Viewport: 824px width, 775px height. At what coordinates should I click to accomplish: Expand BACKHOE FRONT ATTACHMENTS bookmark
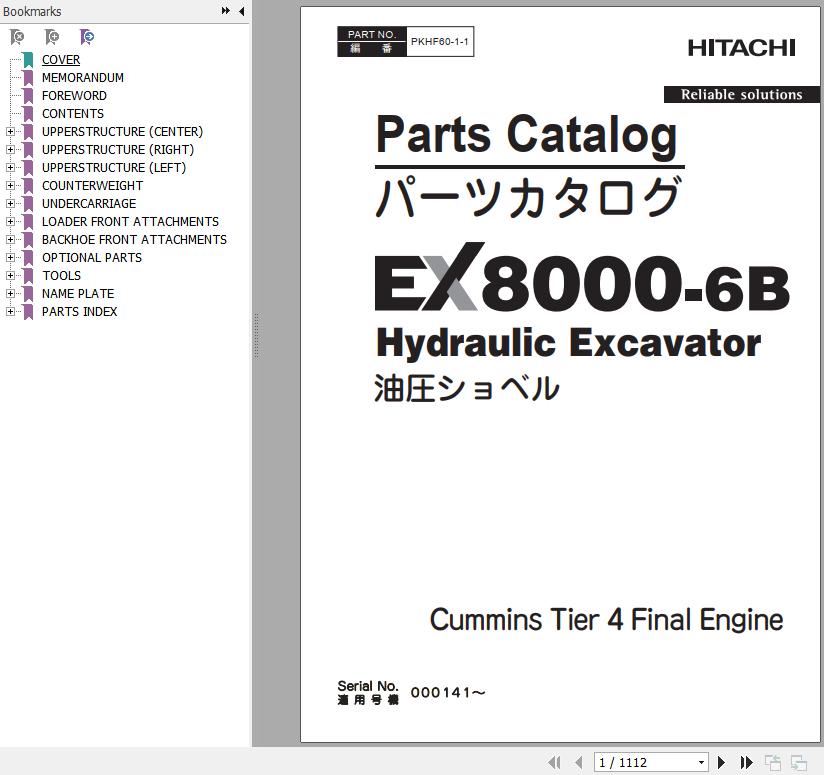(x=10, y=239)
